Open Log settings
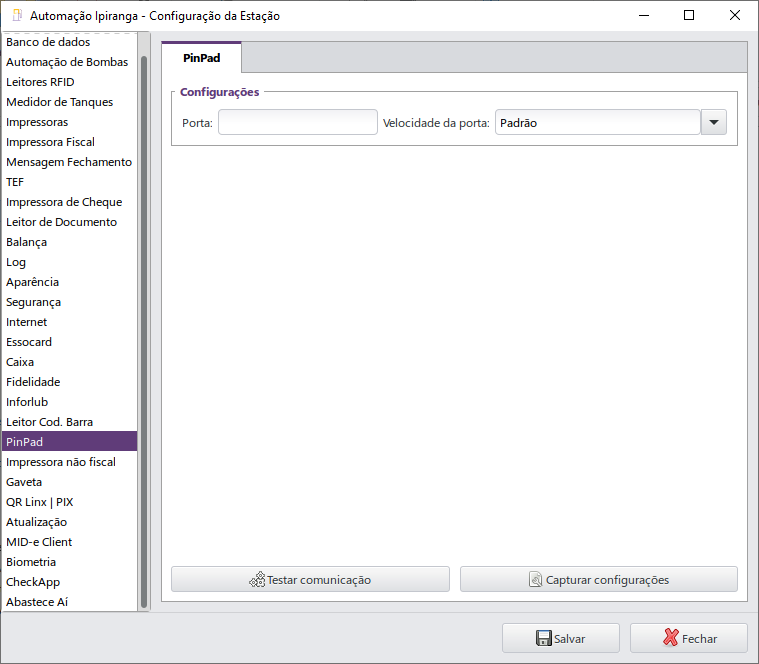This screenshot has width=759, height=664. 70,262
